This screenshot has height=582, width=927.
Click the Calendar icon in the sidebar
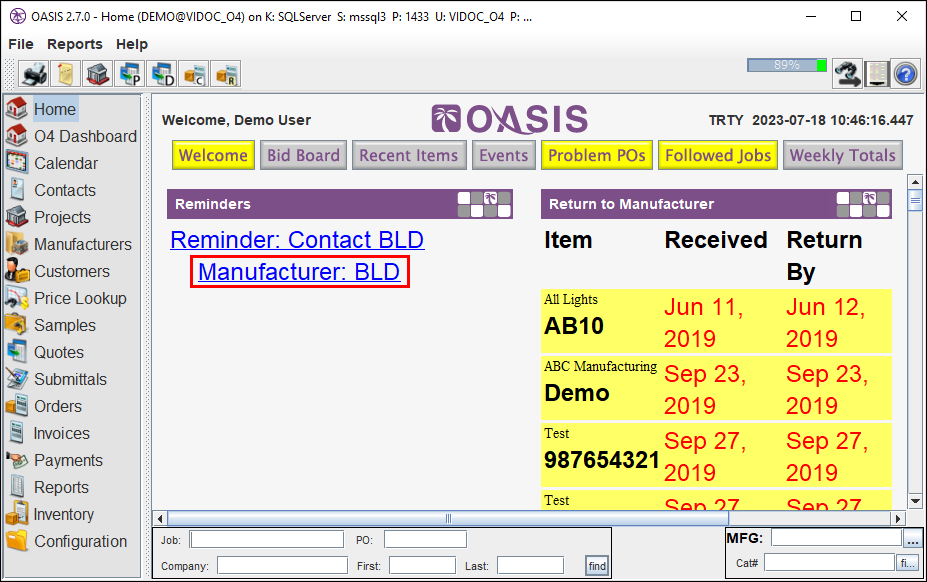pos(17,163)
